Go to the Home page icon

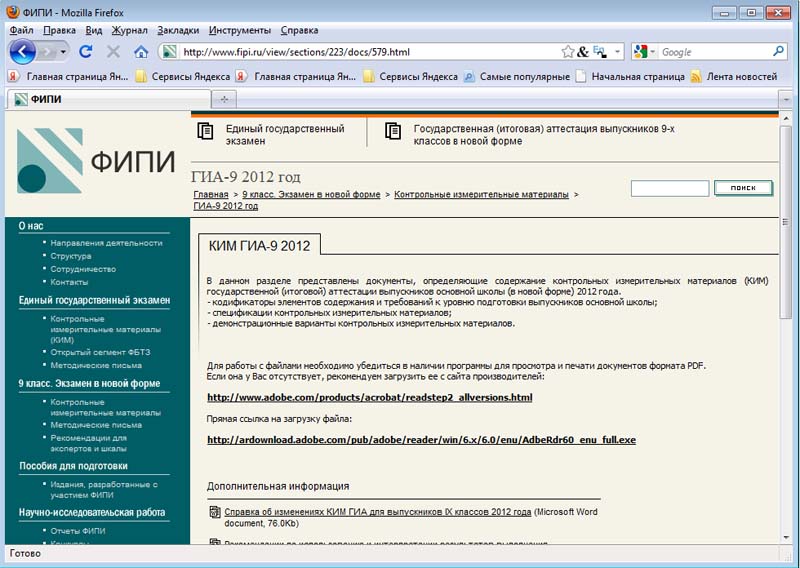pos(141,52)
